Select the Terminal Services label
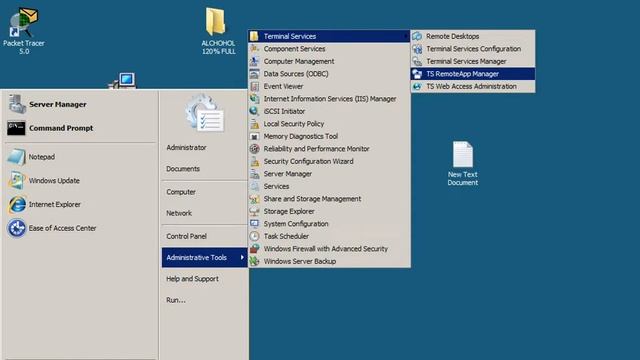The image size is (640, 360). pyautogui.click(x=290, y=36)
